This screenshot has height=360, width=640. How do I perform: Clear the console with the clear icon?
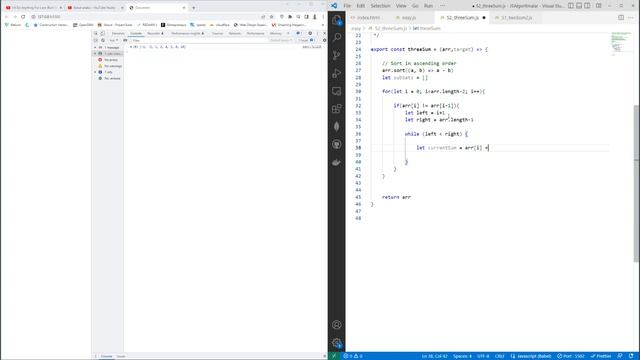(x=103, y=40)
